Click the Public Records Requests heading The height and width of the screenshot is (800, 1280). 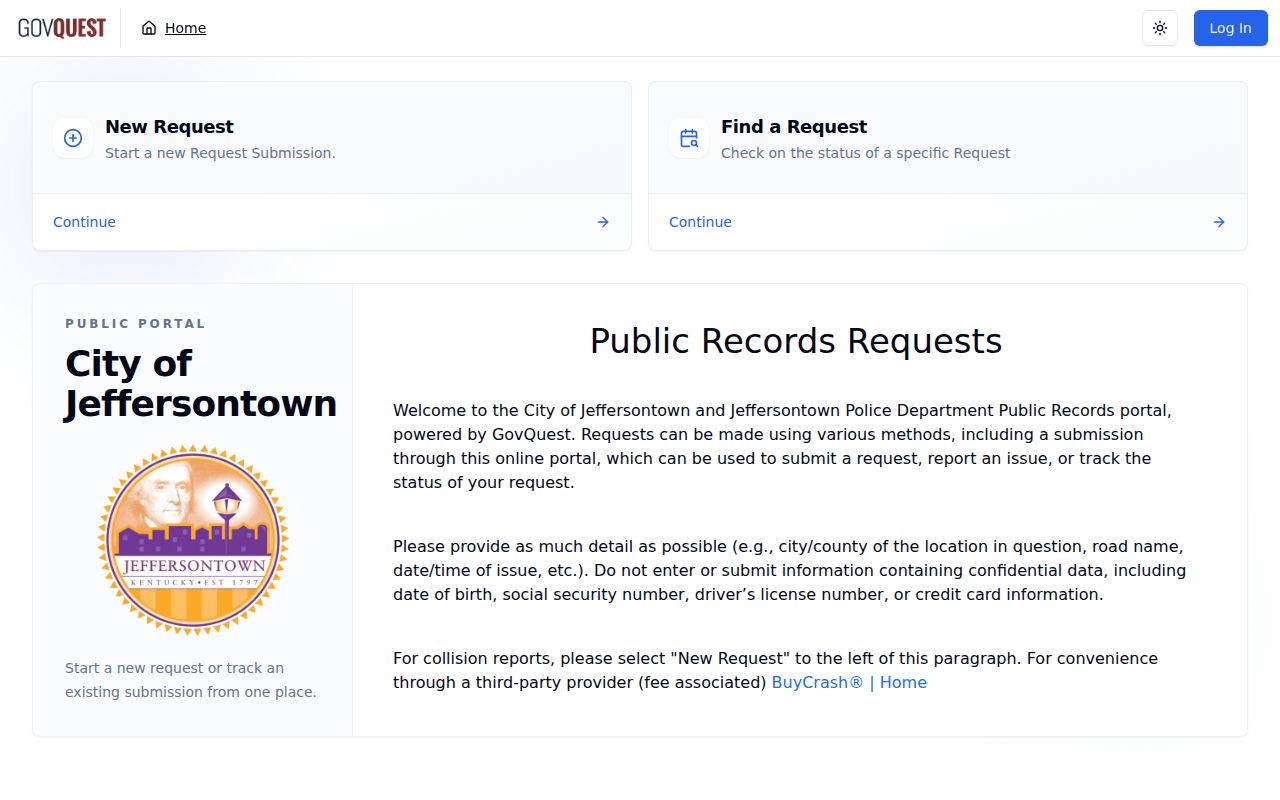coord(796,341)
